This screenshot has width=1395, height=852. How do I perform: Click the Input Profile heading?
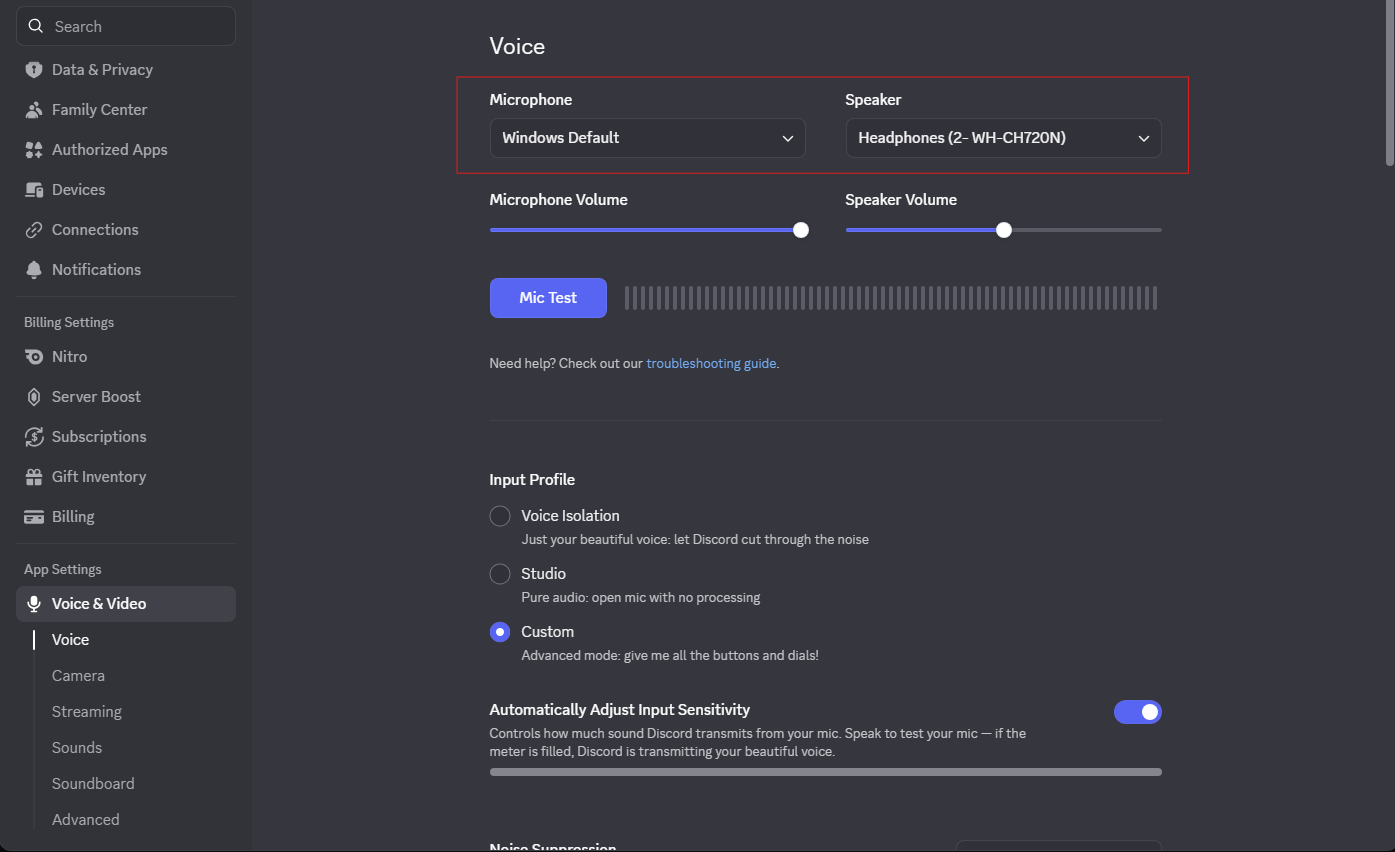click(x=532, y=480)
